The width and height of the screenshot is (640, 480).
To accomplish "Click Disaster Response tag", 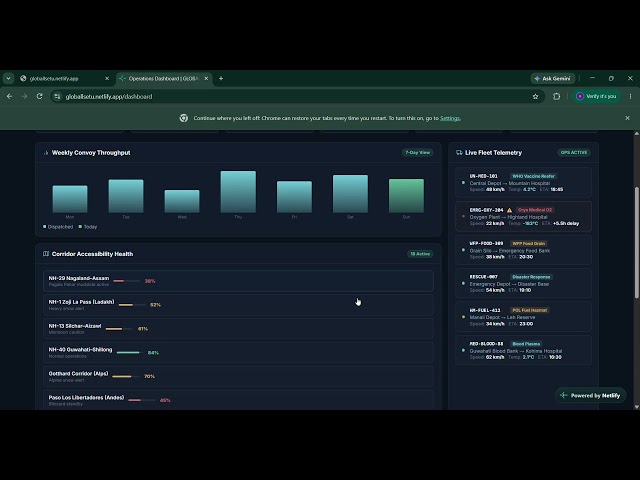I will pos(531,277).
